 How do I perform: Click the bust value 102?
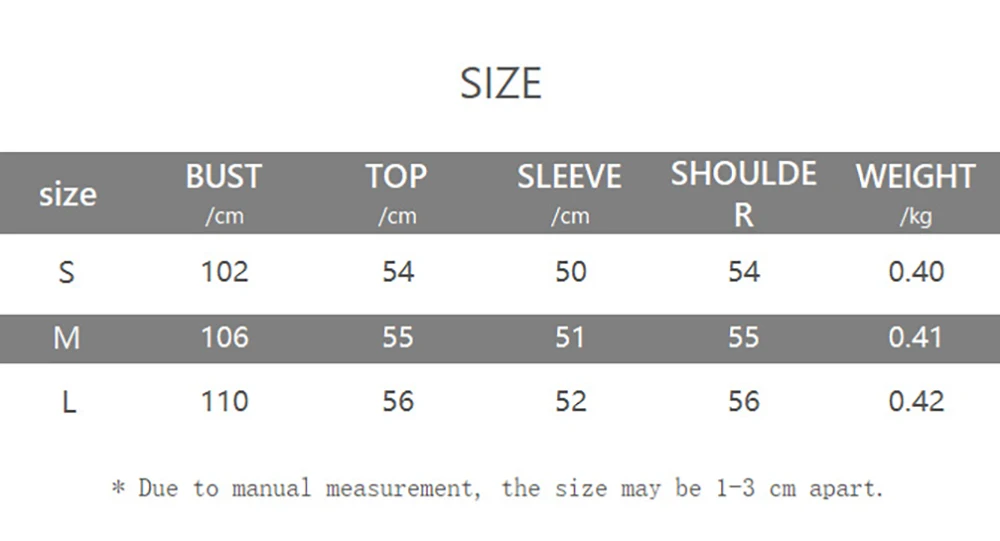pos(224,272)
